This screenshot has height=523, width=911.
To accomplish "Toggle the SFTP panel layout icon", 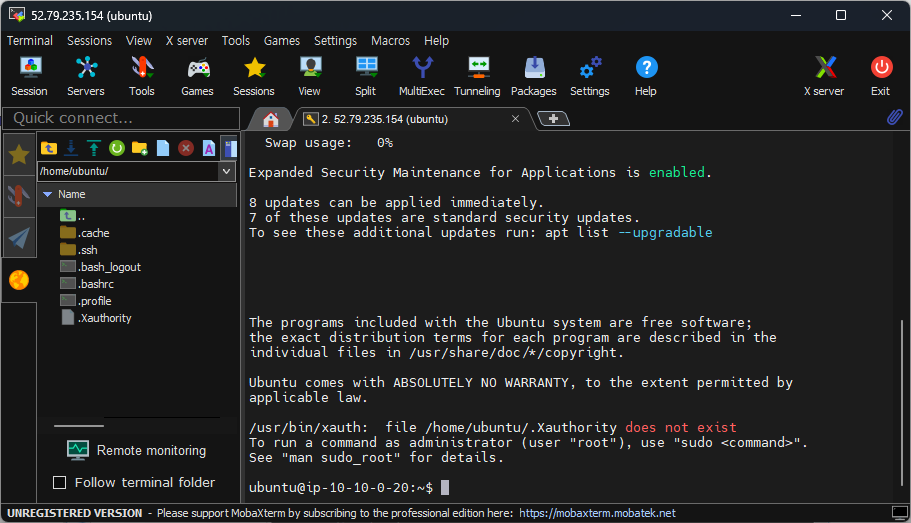I will (231, 148).
